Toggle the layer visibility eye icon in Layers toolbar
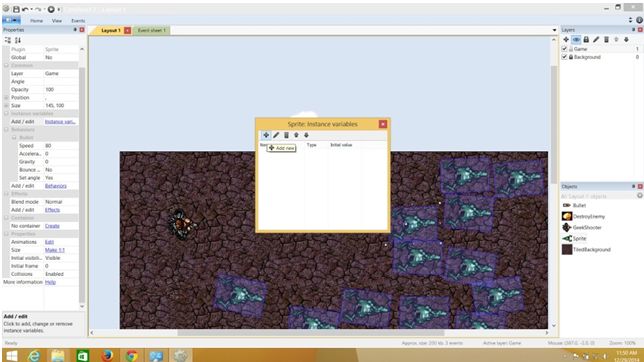Viewport: 644px width, 362px height. click(576, 39)
